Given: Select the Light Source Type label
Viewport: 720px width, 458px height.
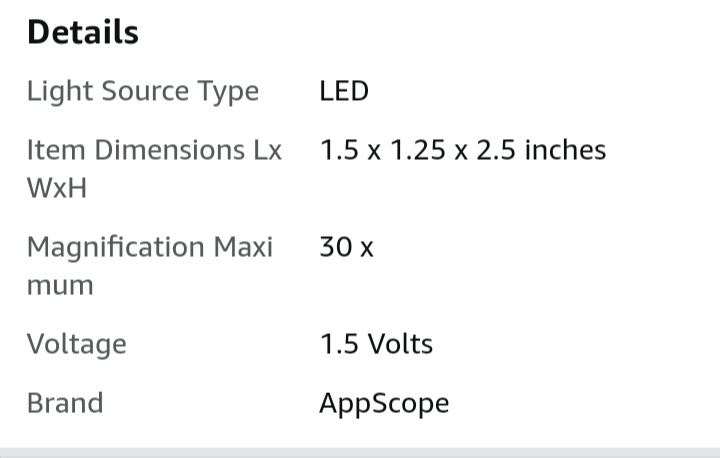Looking at the screenshot, I should coord(142,92).
